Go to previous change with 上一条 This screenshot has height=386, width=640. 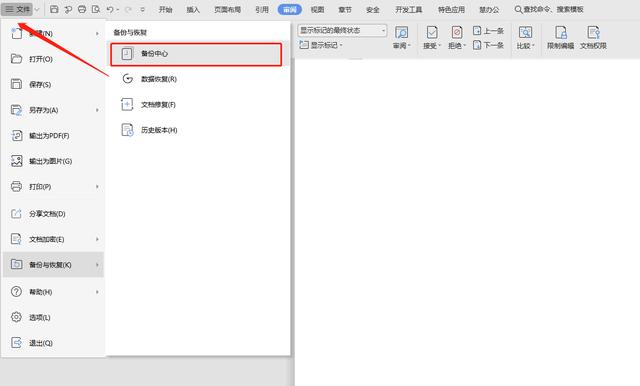click(x=488, y=31)
